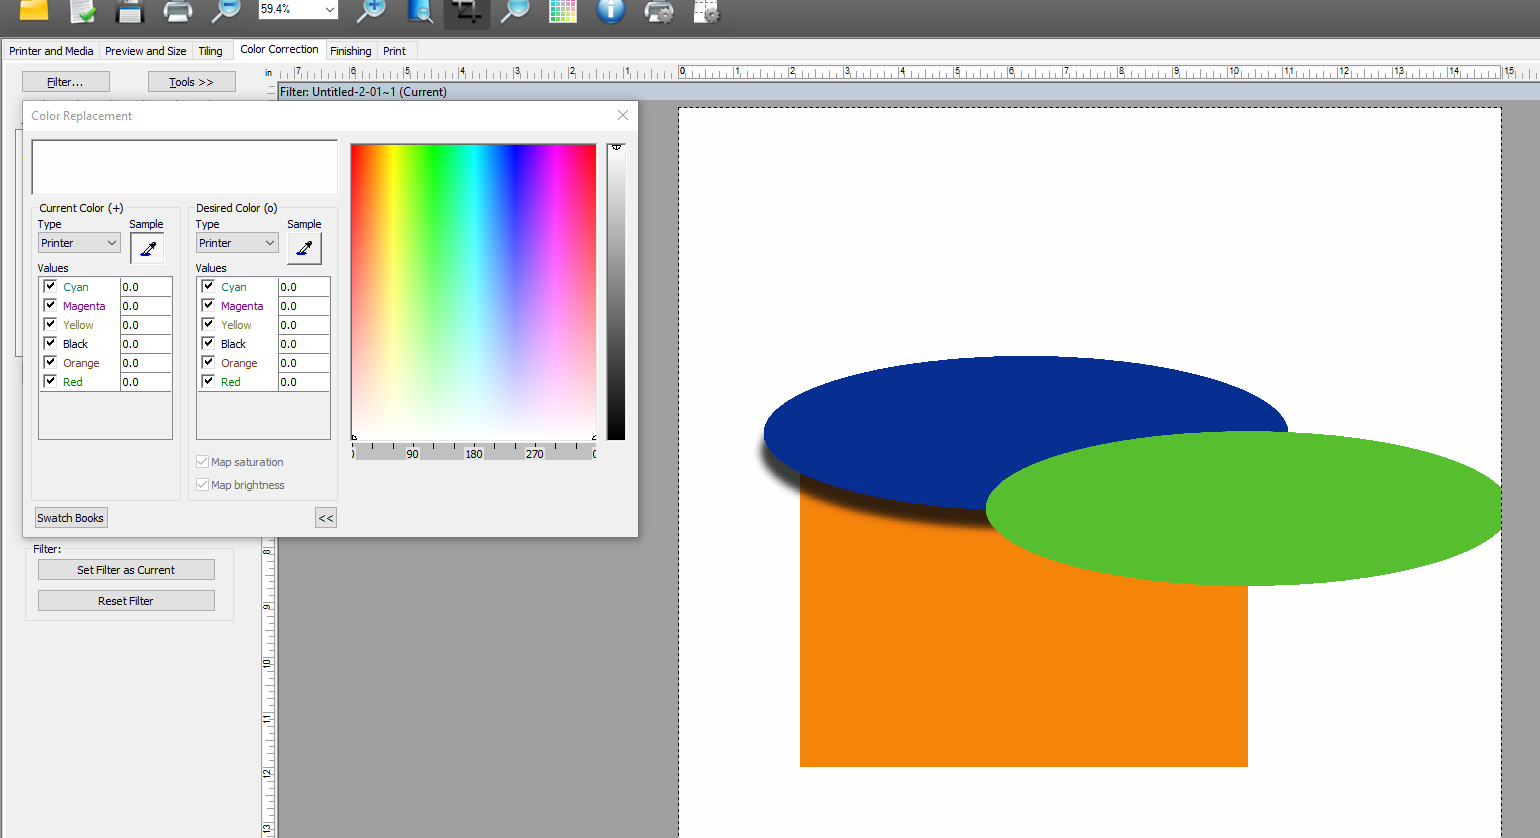Expand the Tools >> button
The width and height of the screenshot is (1540, 838).
(x=191, y=82)
